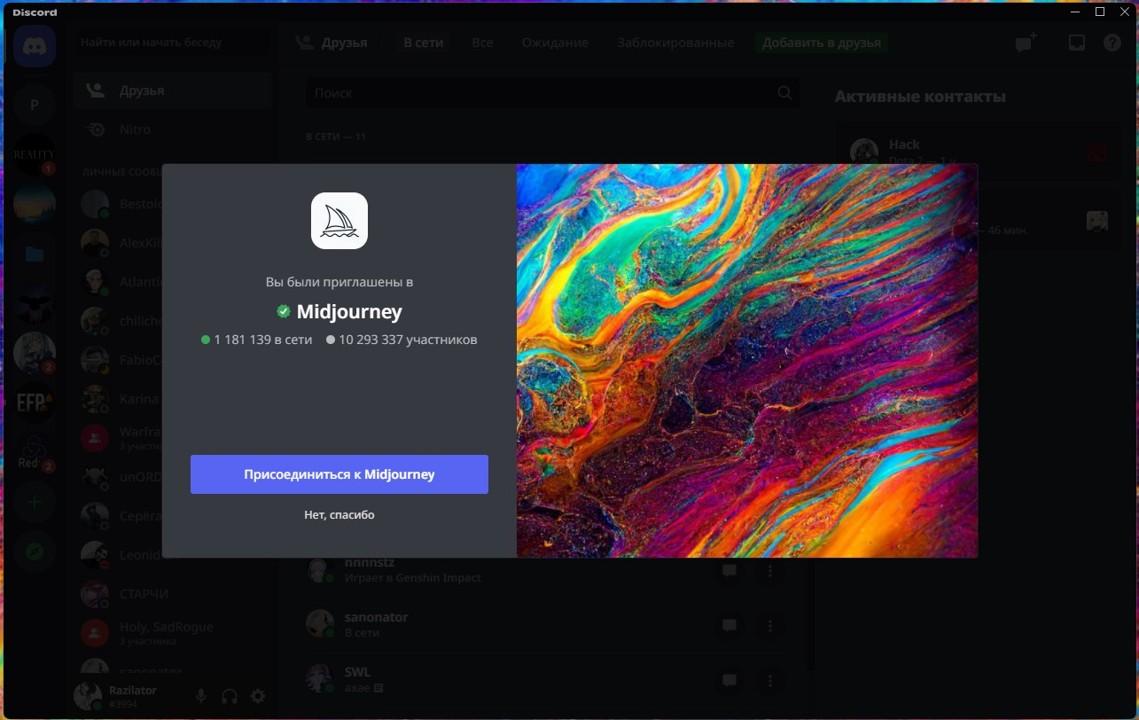Click the colorful Midjourney artwork image
Image resolution: width=1139 pixels, height=720 pixels.
pos(747,360)
